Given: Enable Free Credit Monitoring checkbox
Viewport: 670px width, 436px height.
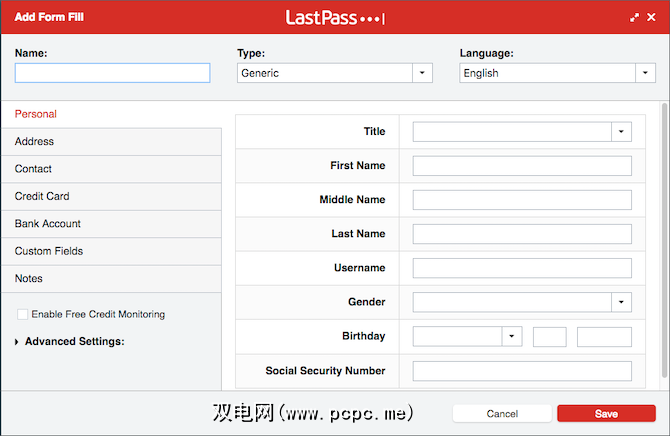Looking at the screenshot, I should [23, 314].
